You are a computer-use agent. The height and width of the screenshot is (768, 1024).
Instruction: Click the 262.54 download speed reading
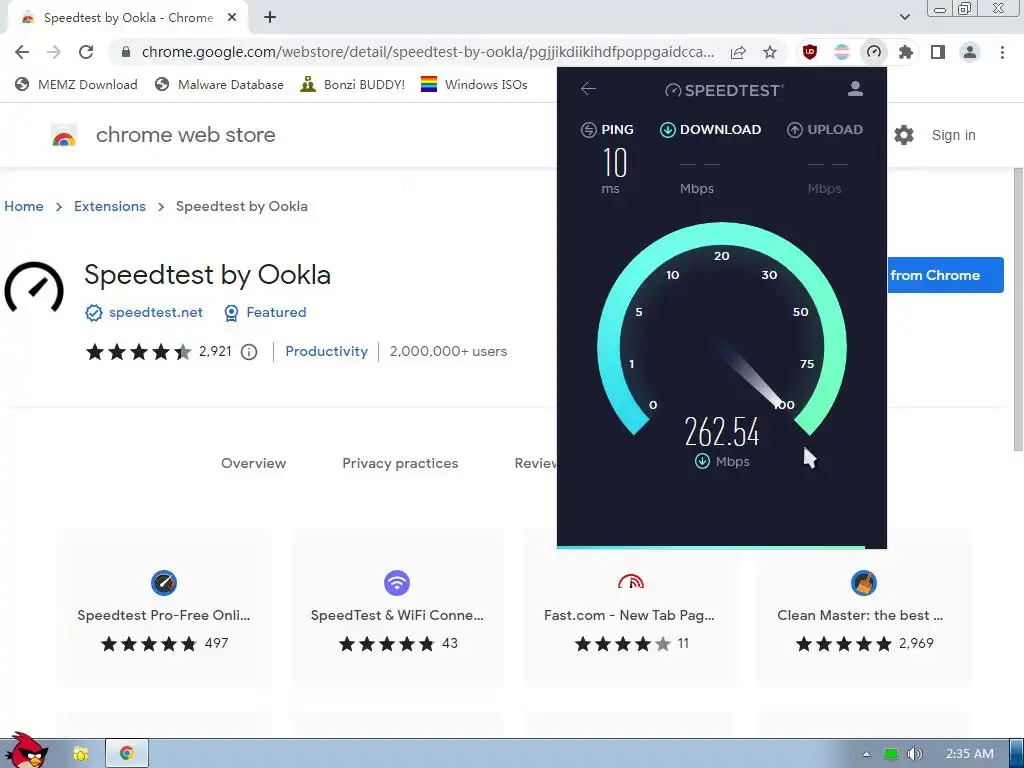click(x=722, y=432)
